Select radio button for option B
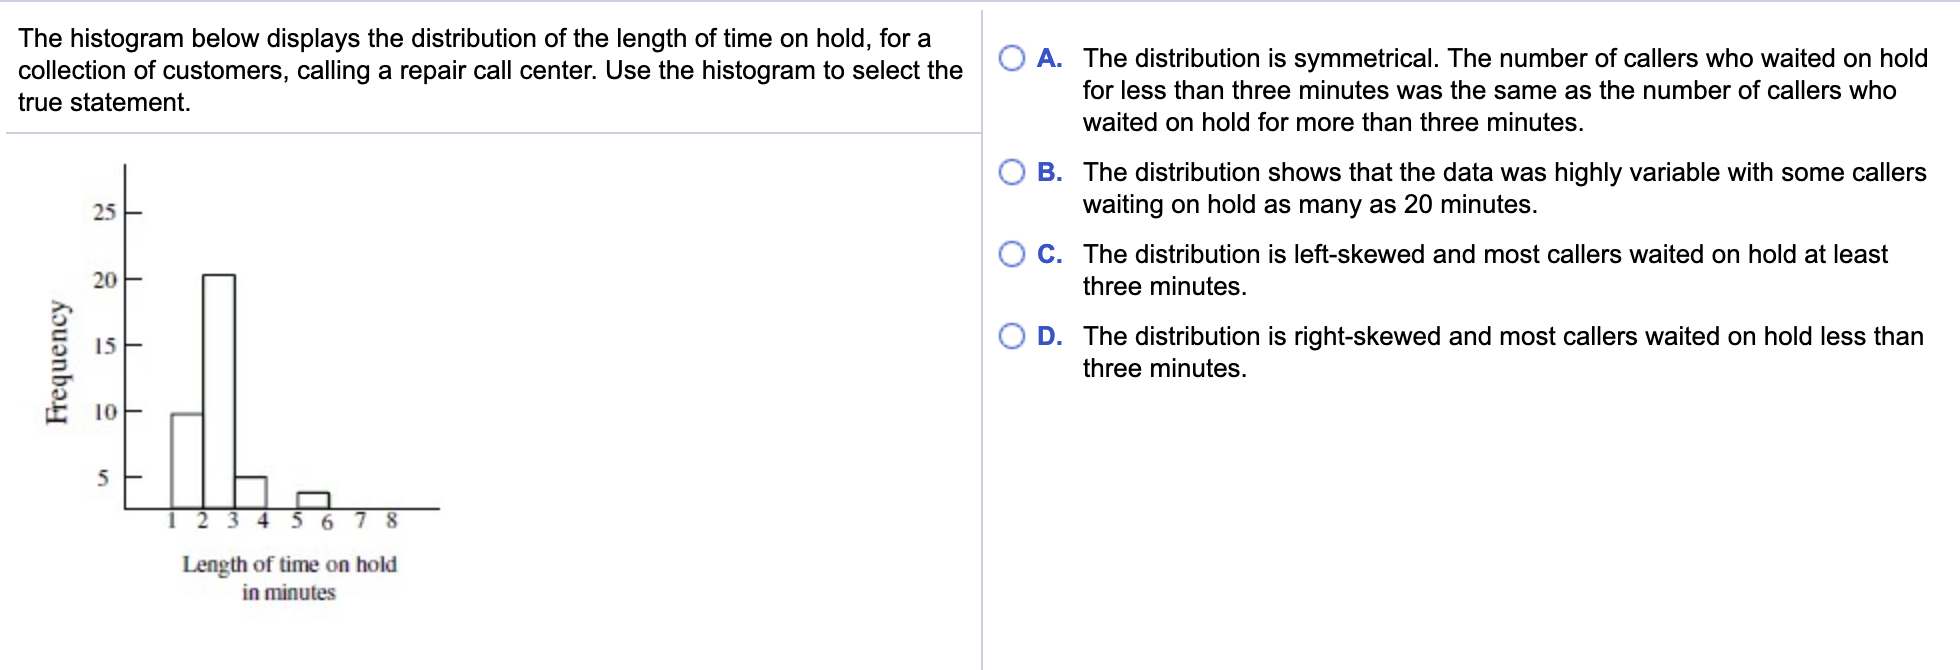The width and height of the screenshot is (1960, 670). pyautogui.click(x=1012, y=172)
